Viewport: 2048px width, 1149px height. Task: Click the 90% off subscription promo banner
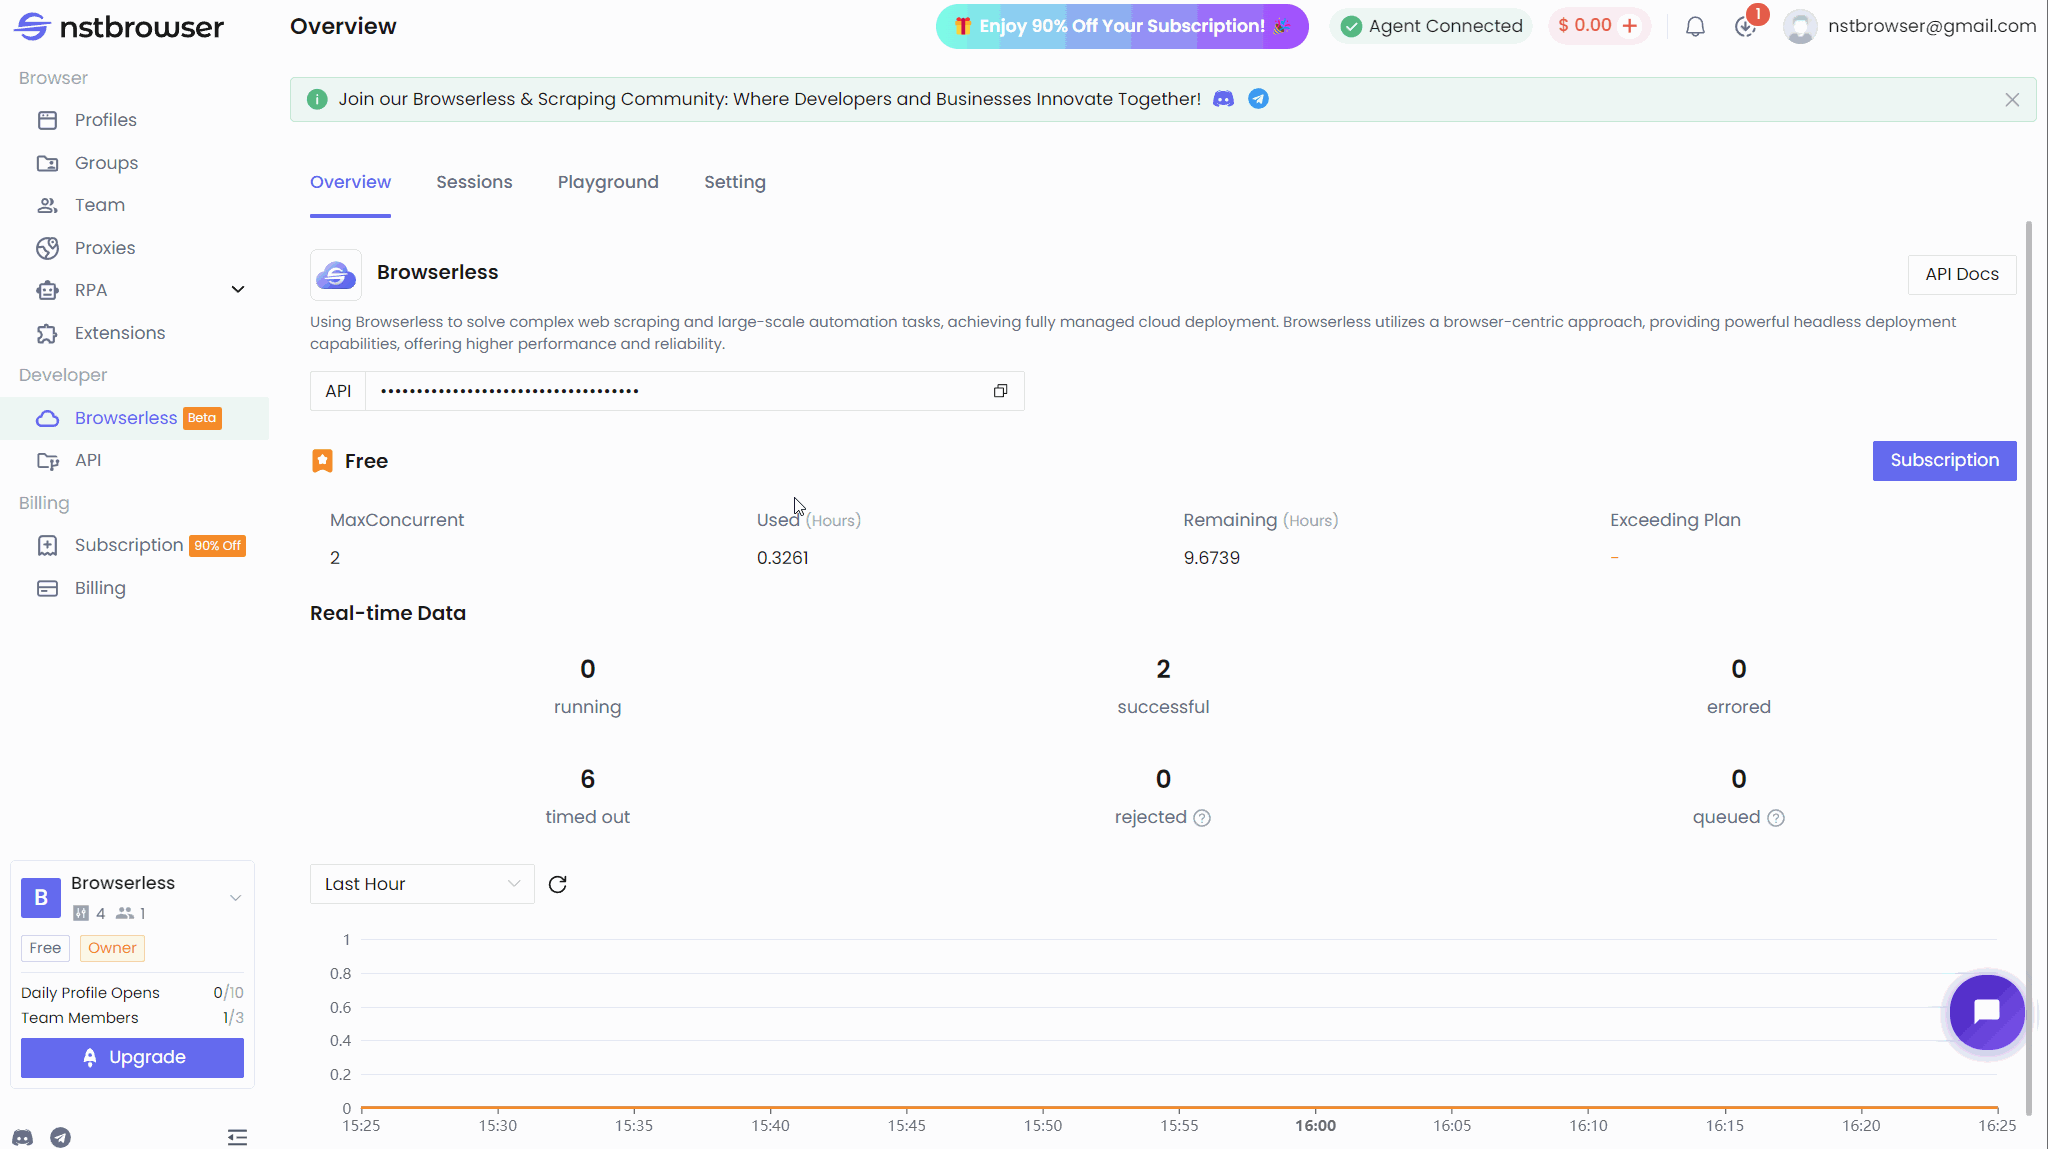click(x=1122, y=26)
